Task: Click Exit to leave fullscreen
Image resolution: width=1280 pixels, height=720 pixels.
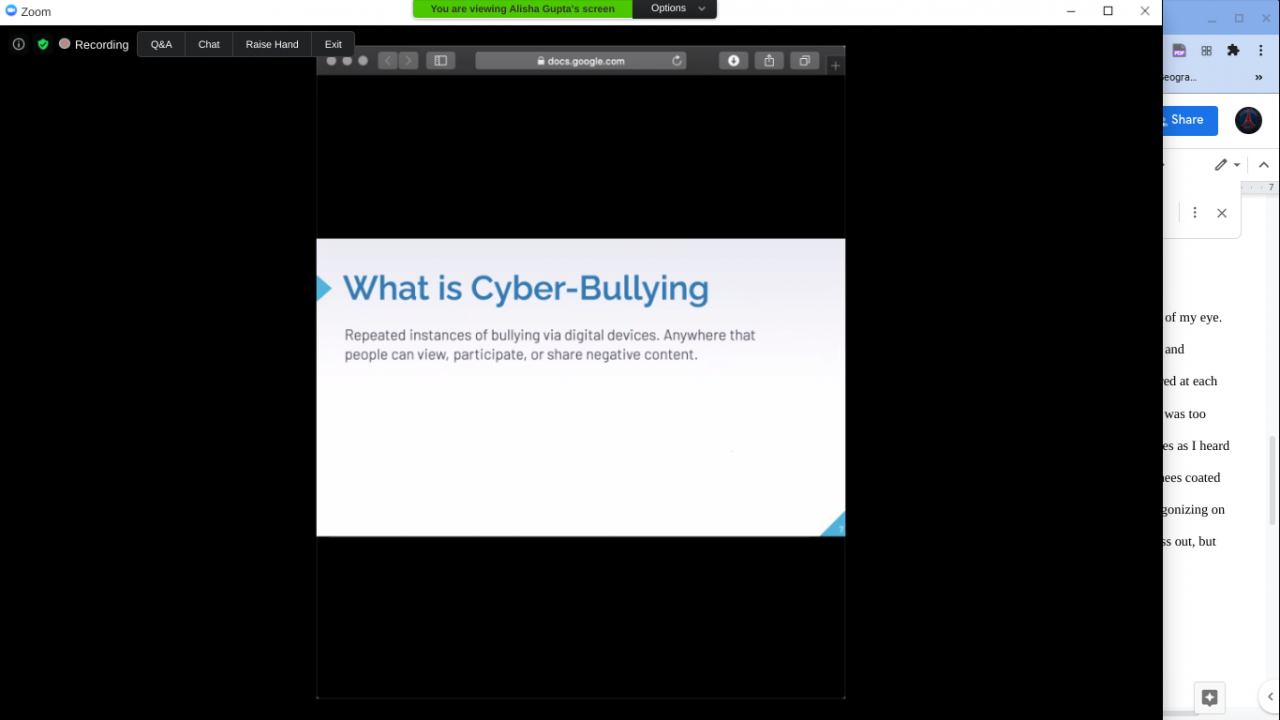Action: pos(333,44)
